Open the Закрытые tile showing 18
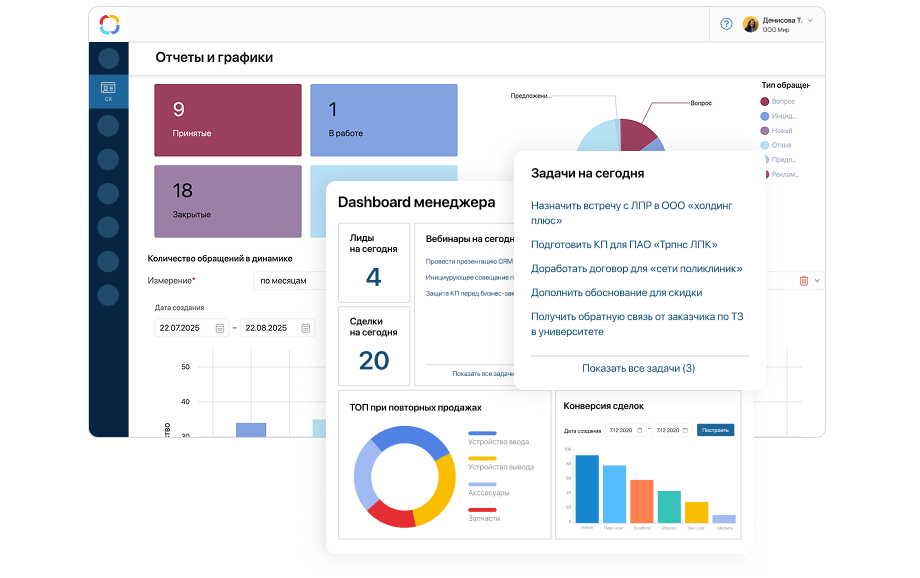This screenshot has width=920, height=578. 227,201
